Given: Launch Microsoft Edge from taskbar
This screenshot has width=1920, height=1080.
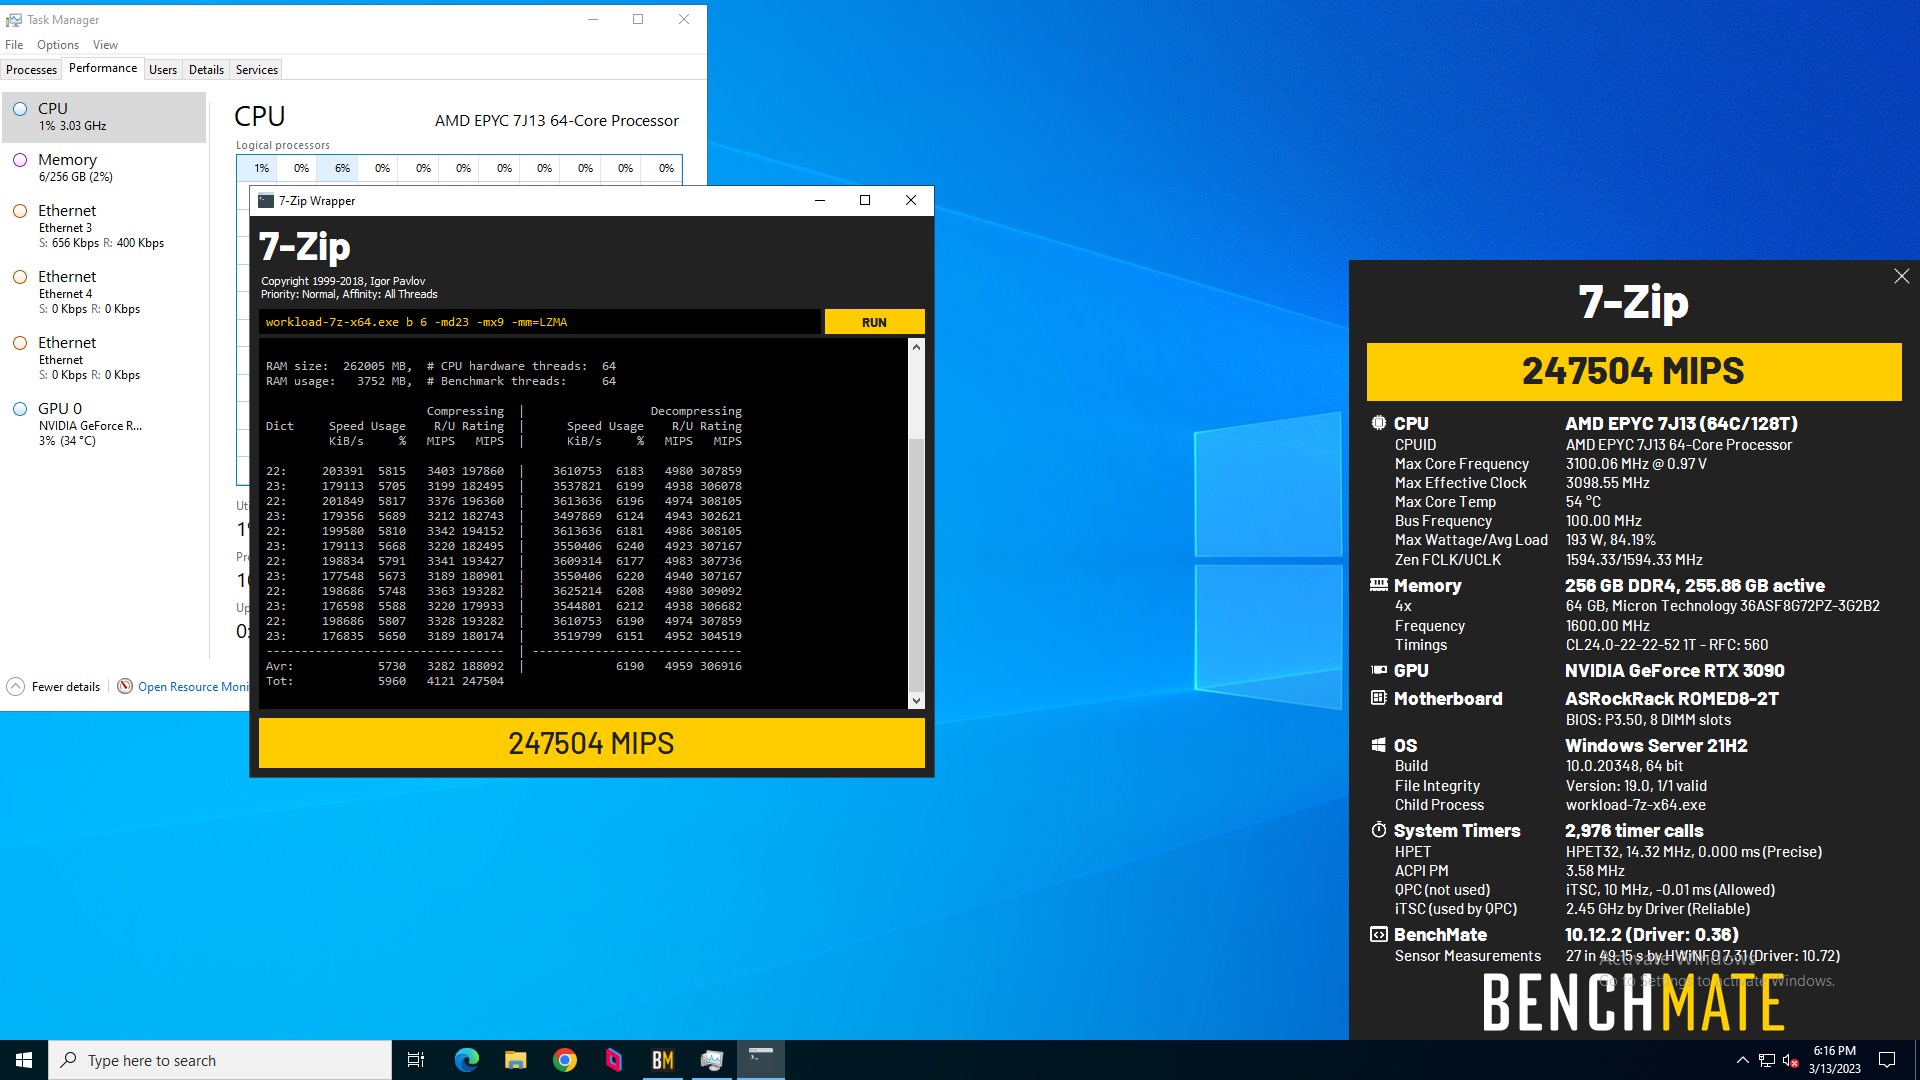Looking at the screenshot, I should 466,1060.
